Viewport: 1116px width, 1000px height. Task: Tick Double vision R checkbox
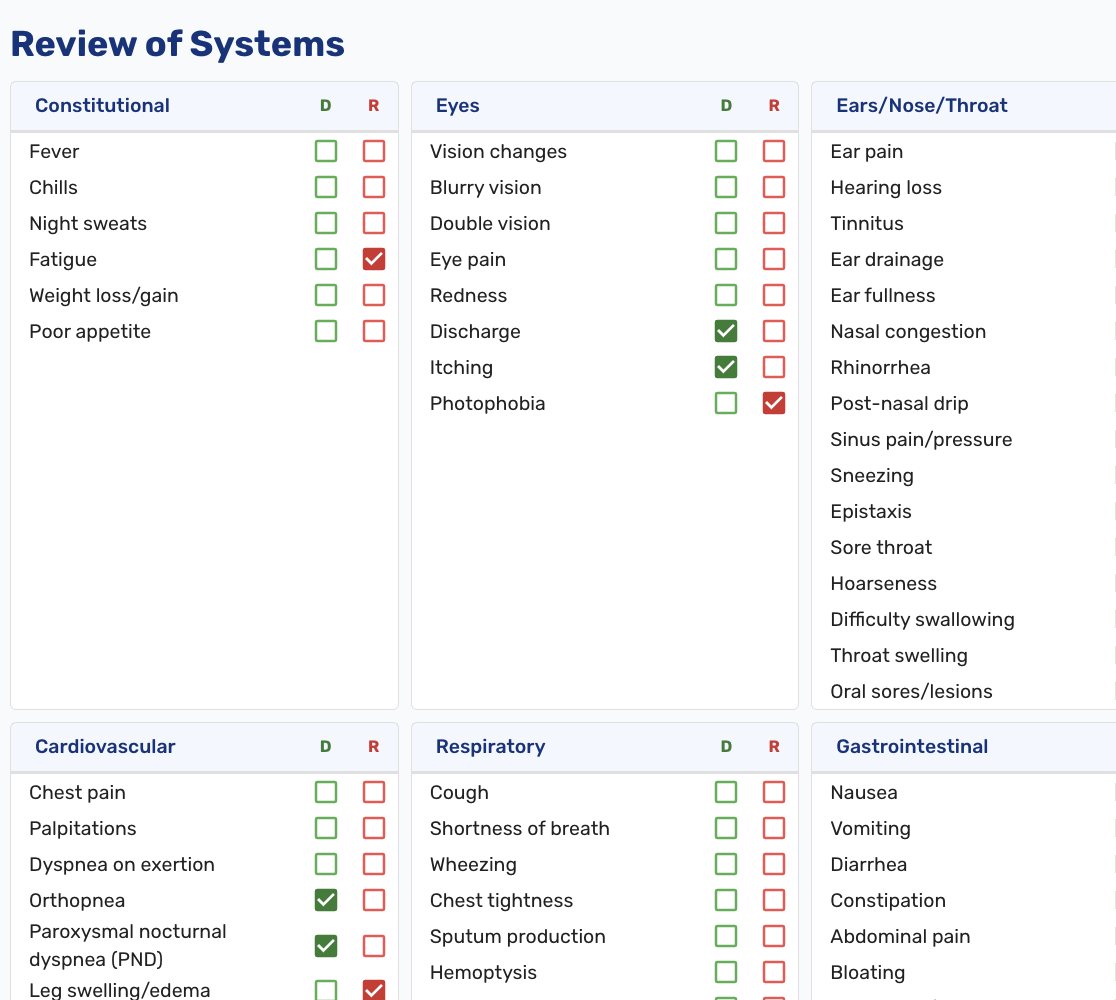point(774,223)
